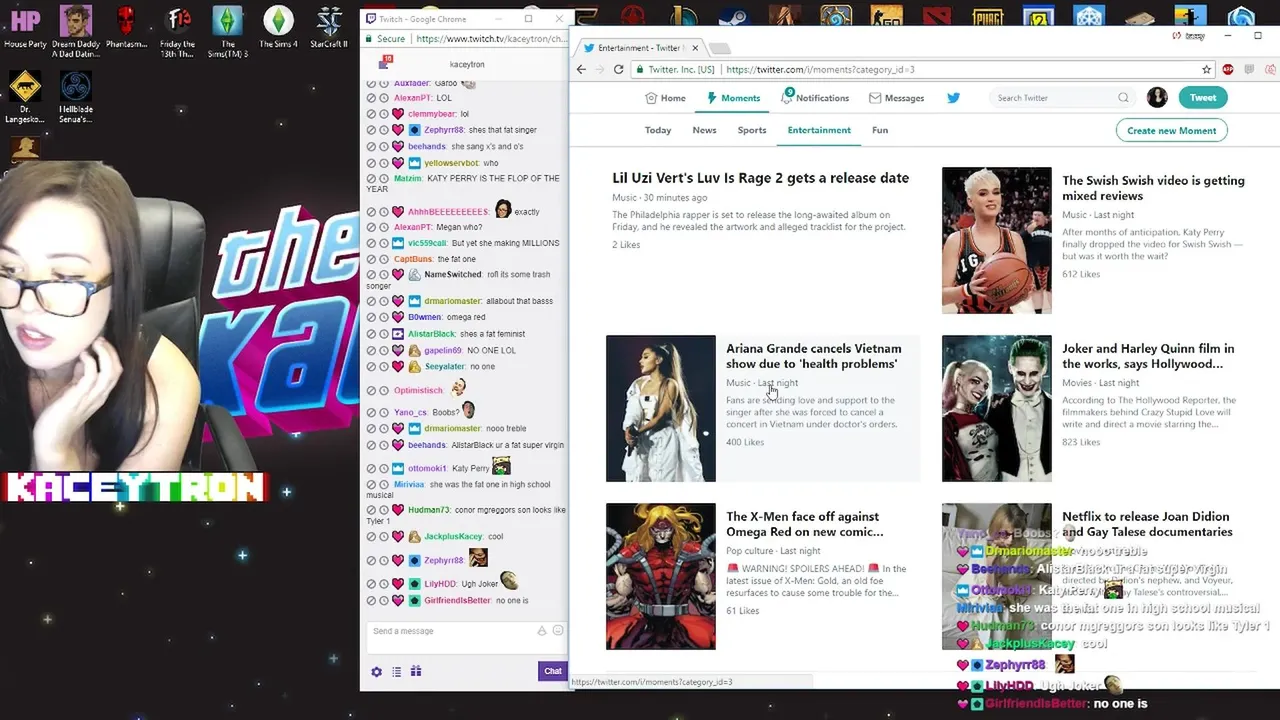Click Joker and Harley Quinn thumbnail

996,408
